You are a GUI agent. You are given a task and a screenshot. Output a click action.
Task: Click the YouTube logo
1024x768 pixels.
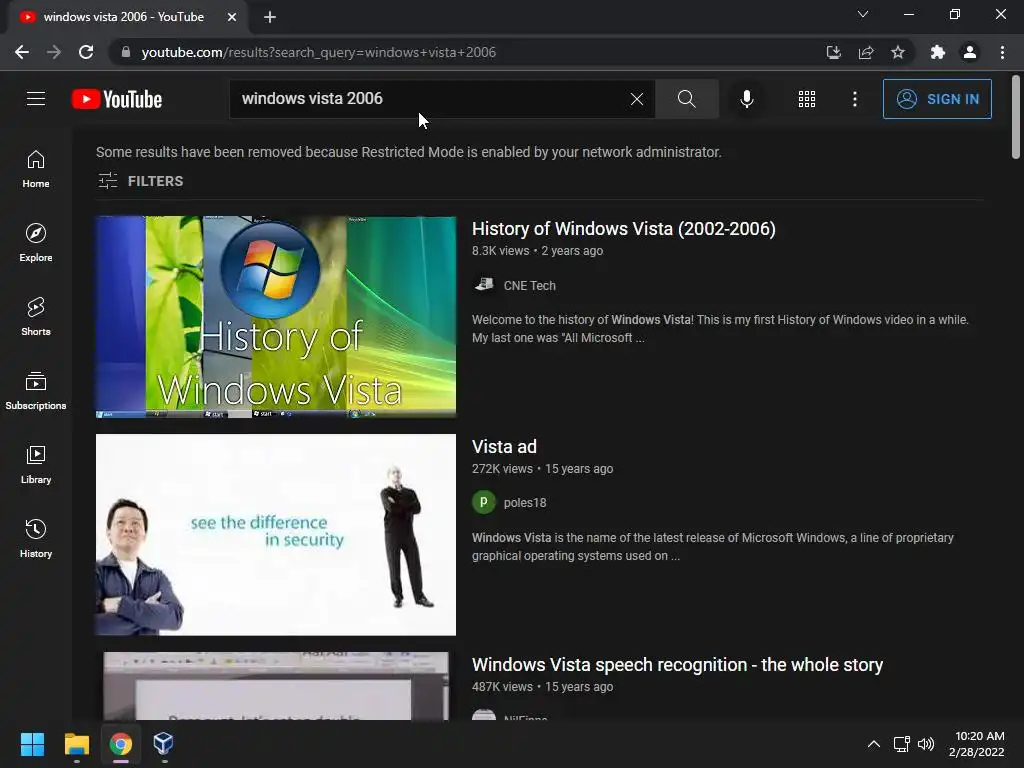[x=117, y=99]
